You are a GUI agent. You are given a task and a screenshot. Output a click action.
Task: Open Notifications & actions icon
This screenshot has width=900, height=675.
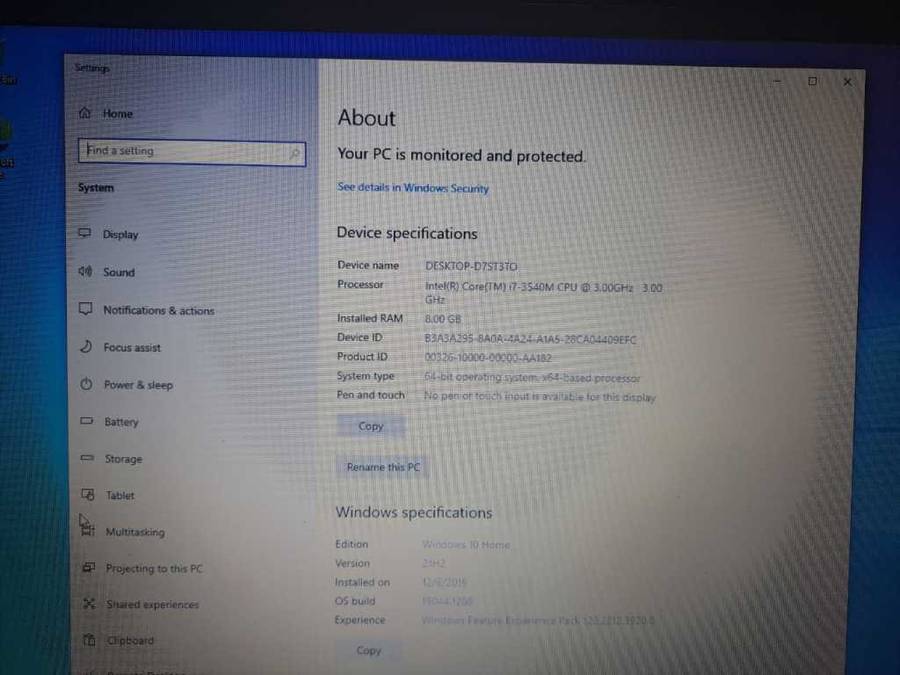coord(85,310)
